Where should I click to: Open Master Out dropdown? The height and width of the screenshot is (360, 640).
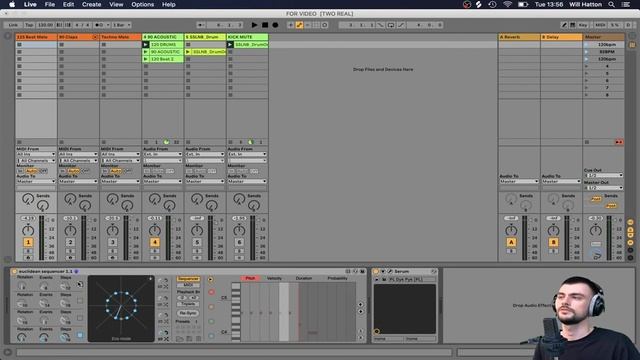[604, 188]
